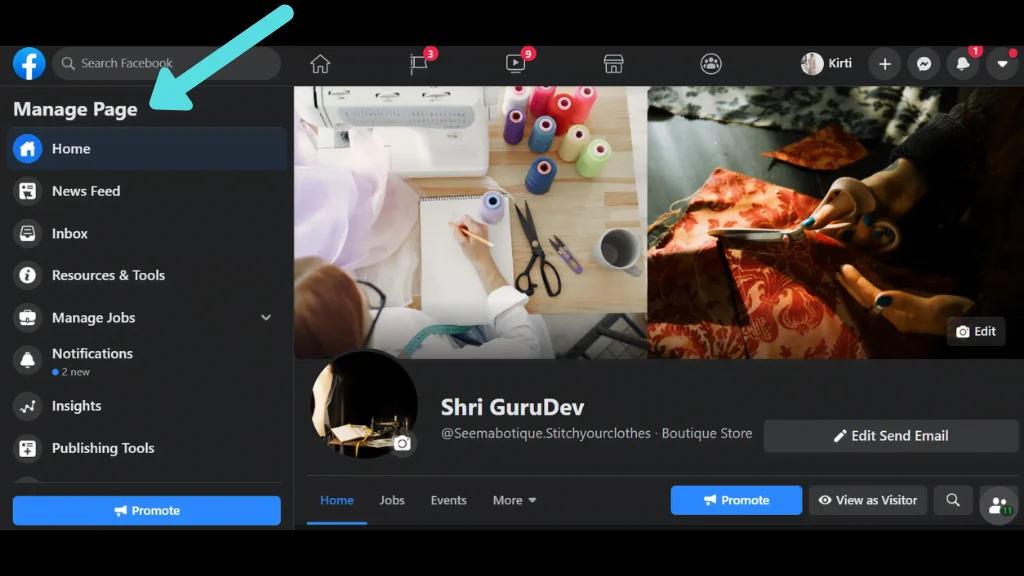Select Home in Manage Page sidebar
Viewport: 1024px width, 576px height.
[x=147, y=149]
